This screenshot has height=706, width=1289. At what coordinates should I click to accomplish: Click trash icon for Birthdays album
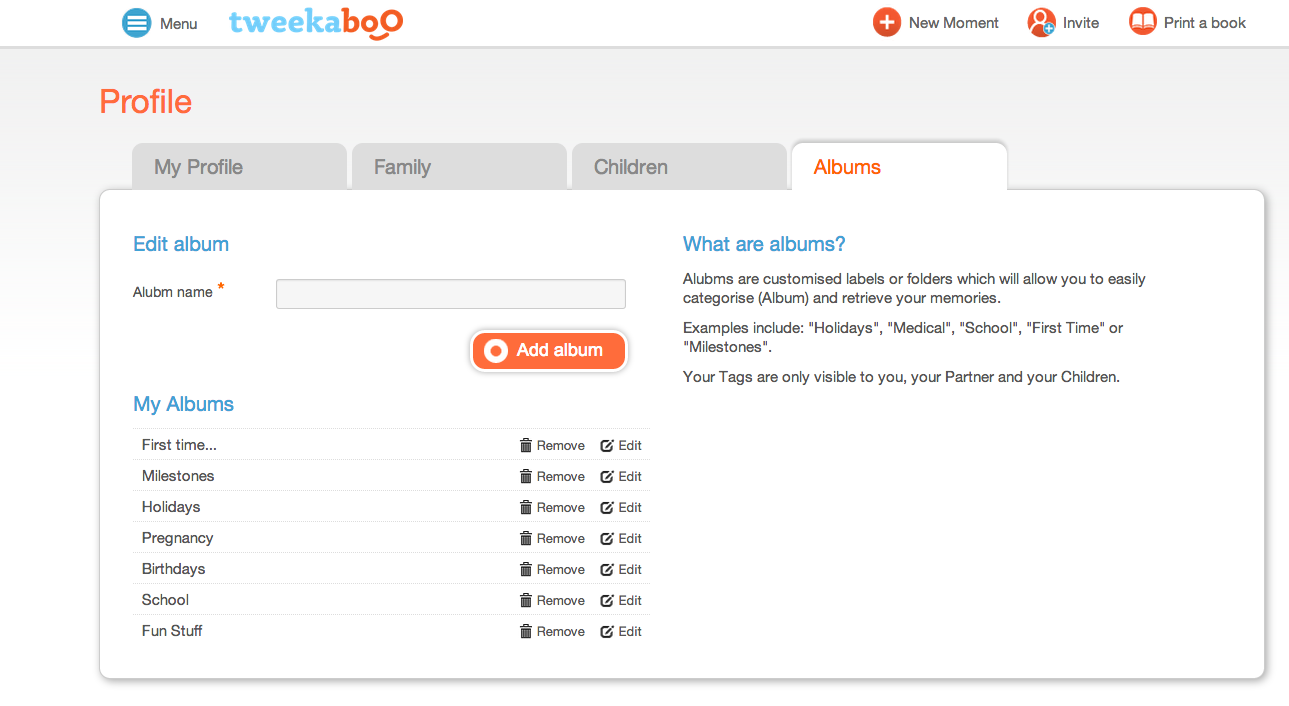click(526, 569)
